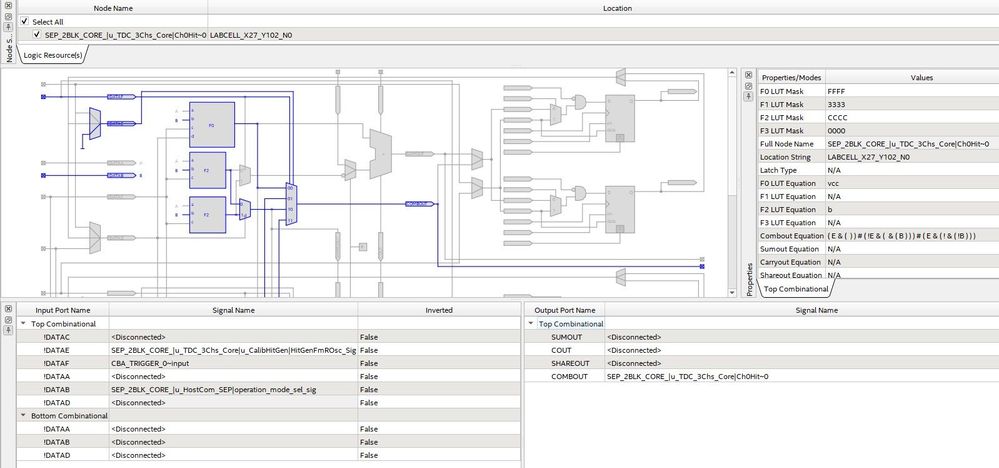Collapse Top Combinational group in output ports
This screenshot has height=468, width=999.
(531, 324)
